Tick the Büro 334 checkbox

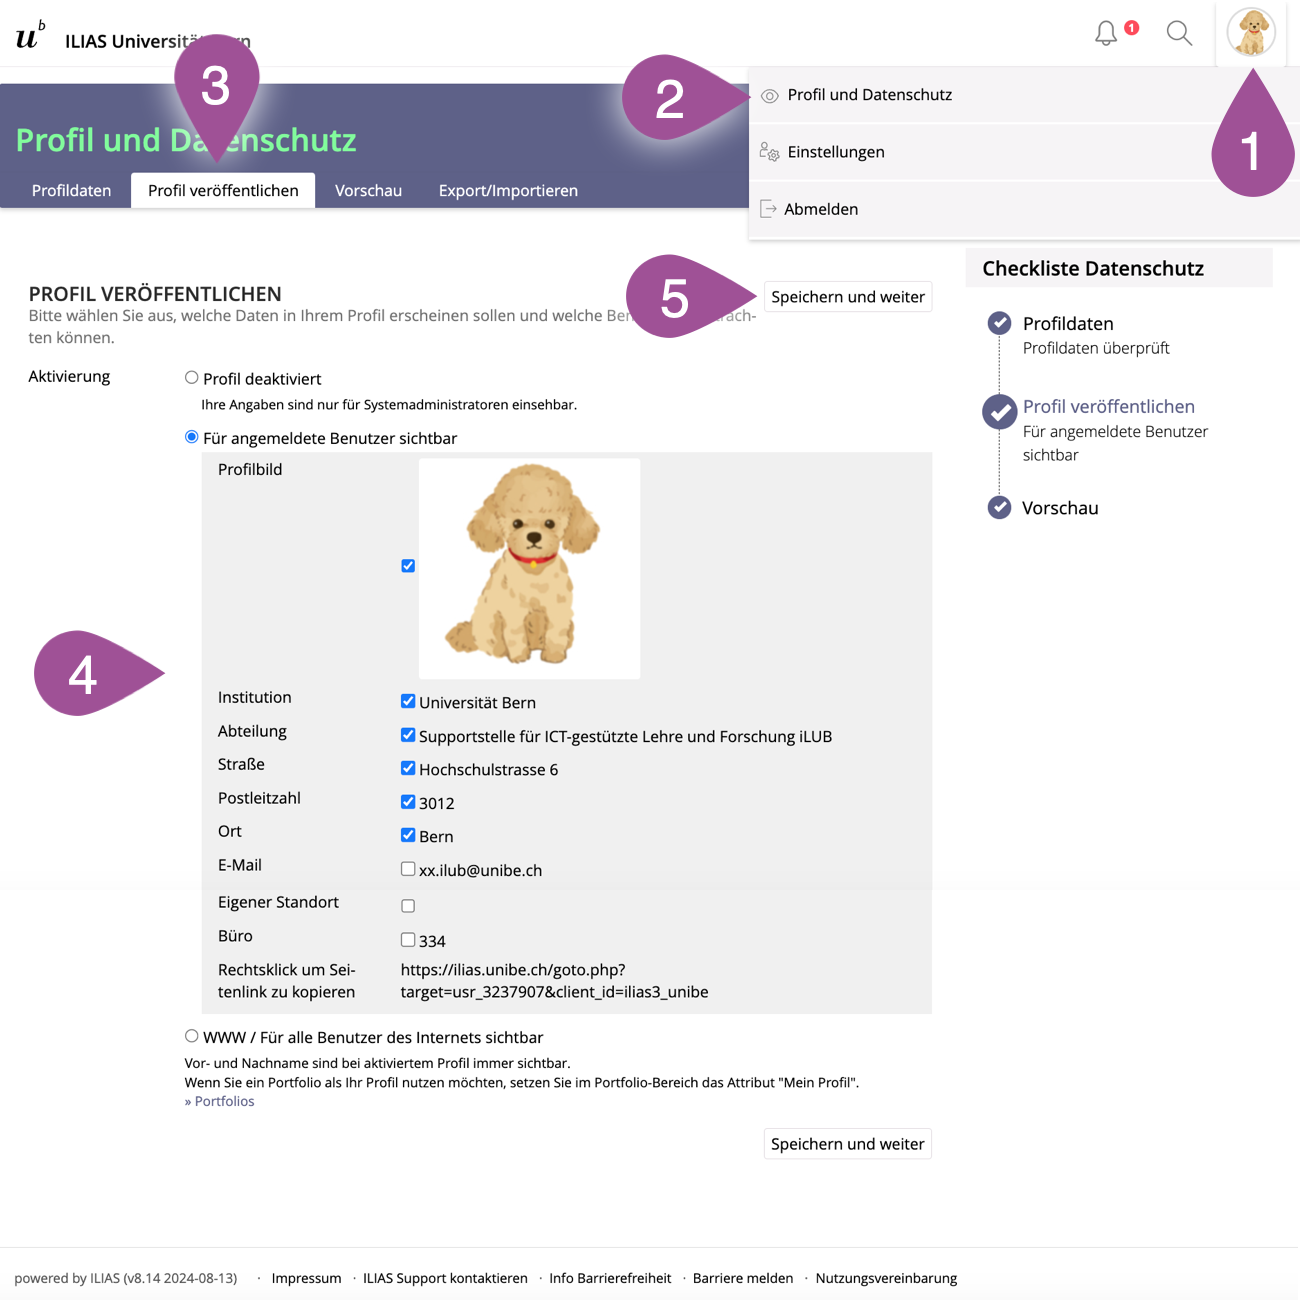click(x=408, y=940)
